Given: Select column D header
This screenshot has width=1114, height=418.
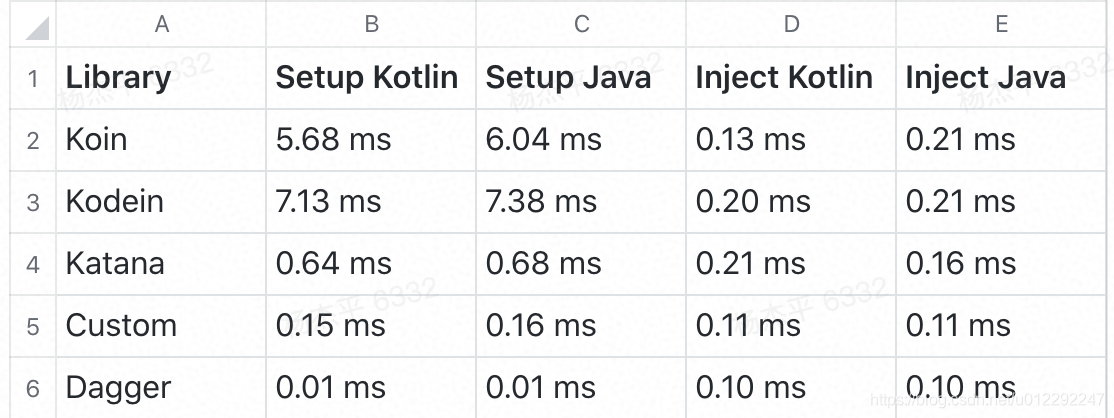Looking at the screenshot, I should [x=791, y=25].
